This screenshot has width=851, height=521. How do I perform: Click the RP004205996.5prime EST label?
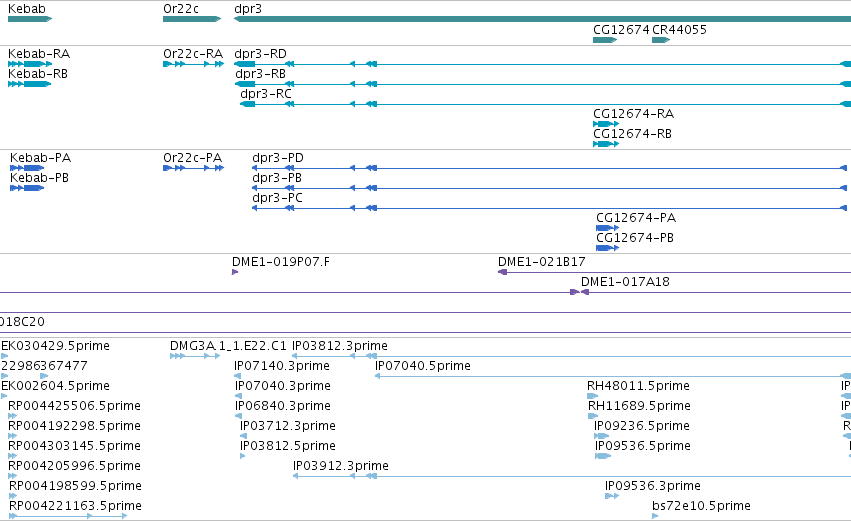coord(74,467)
